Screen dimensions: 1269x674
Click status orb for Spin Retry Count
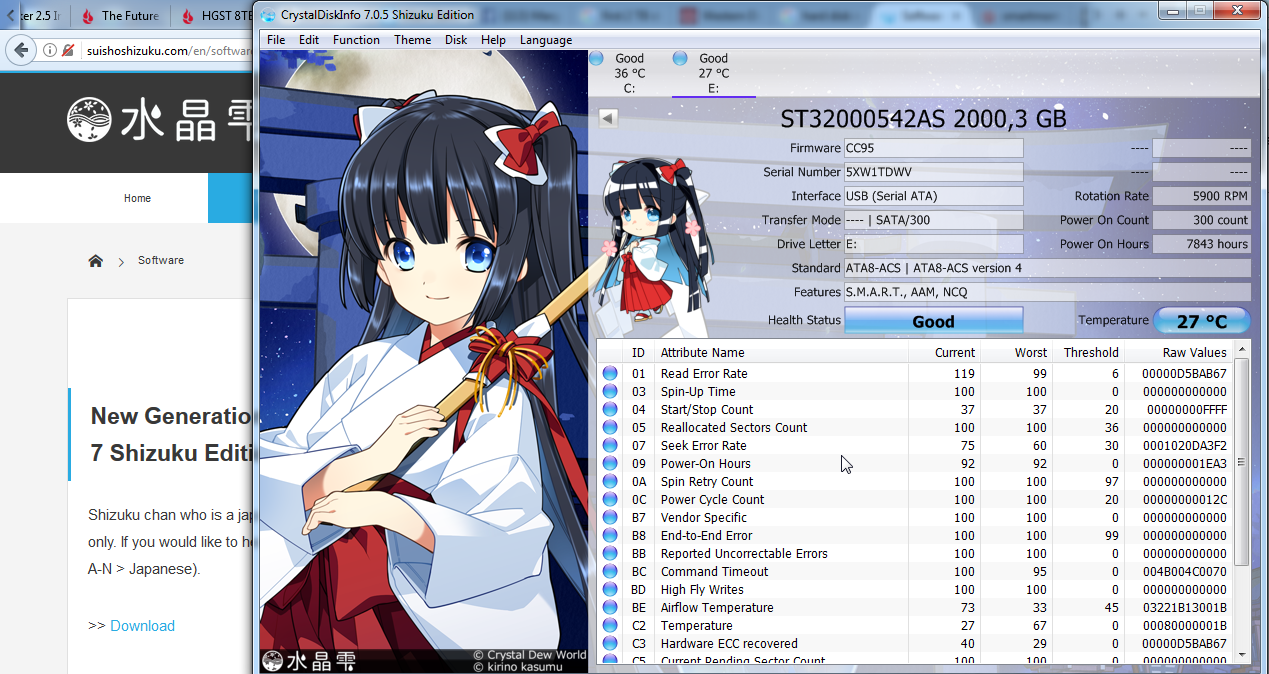(610, 482)
